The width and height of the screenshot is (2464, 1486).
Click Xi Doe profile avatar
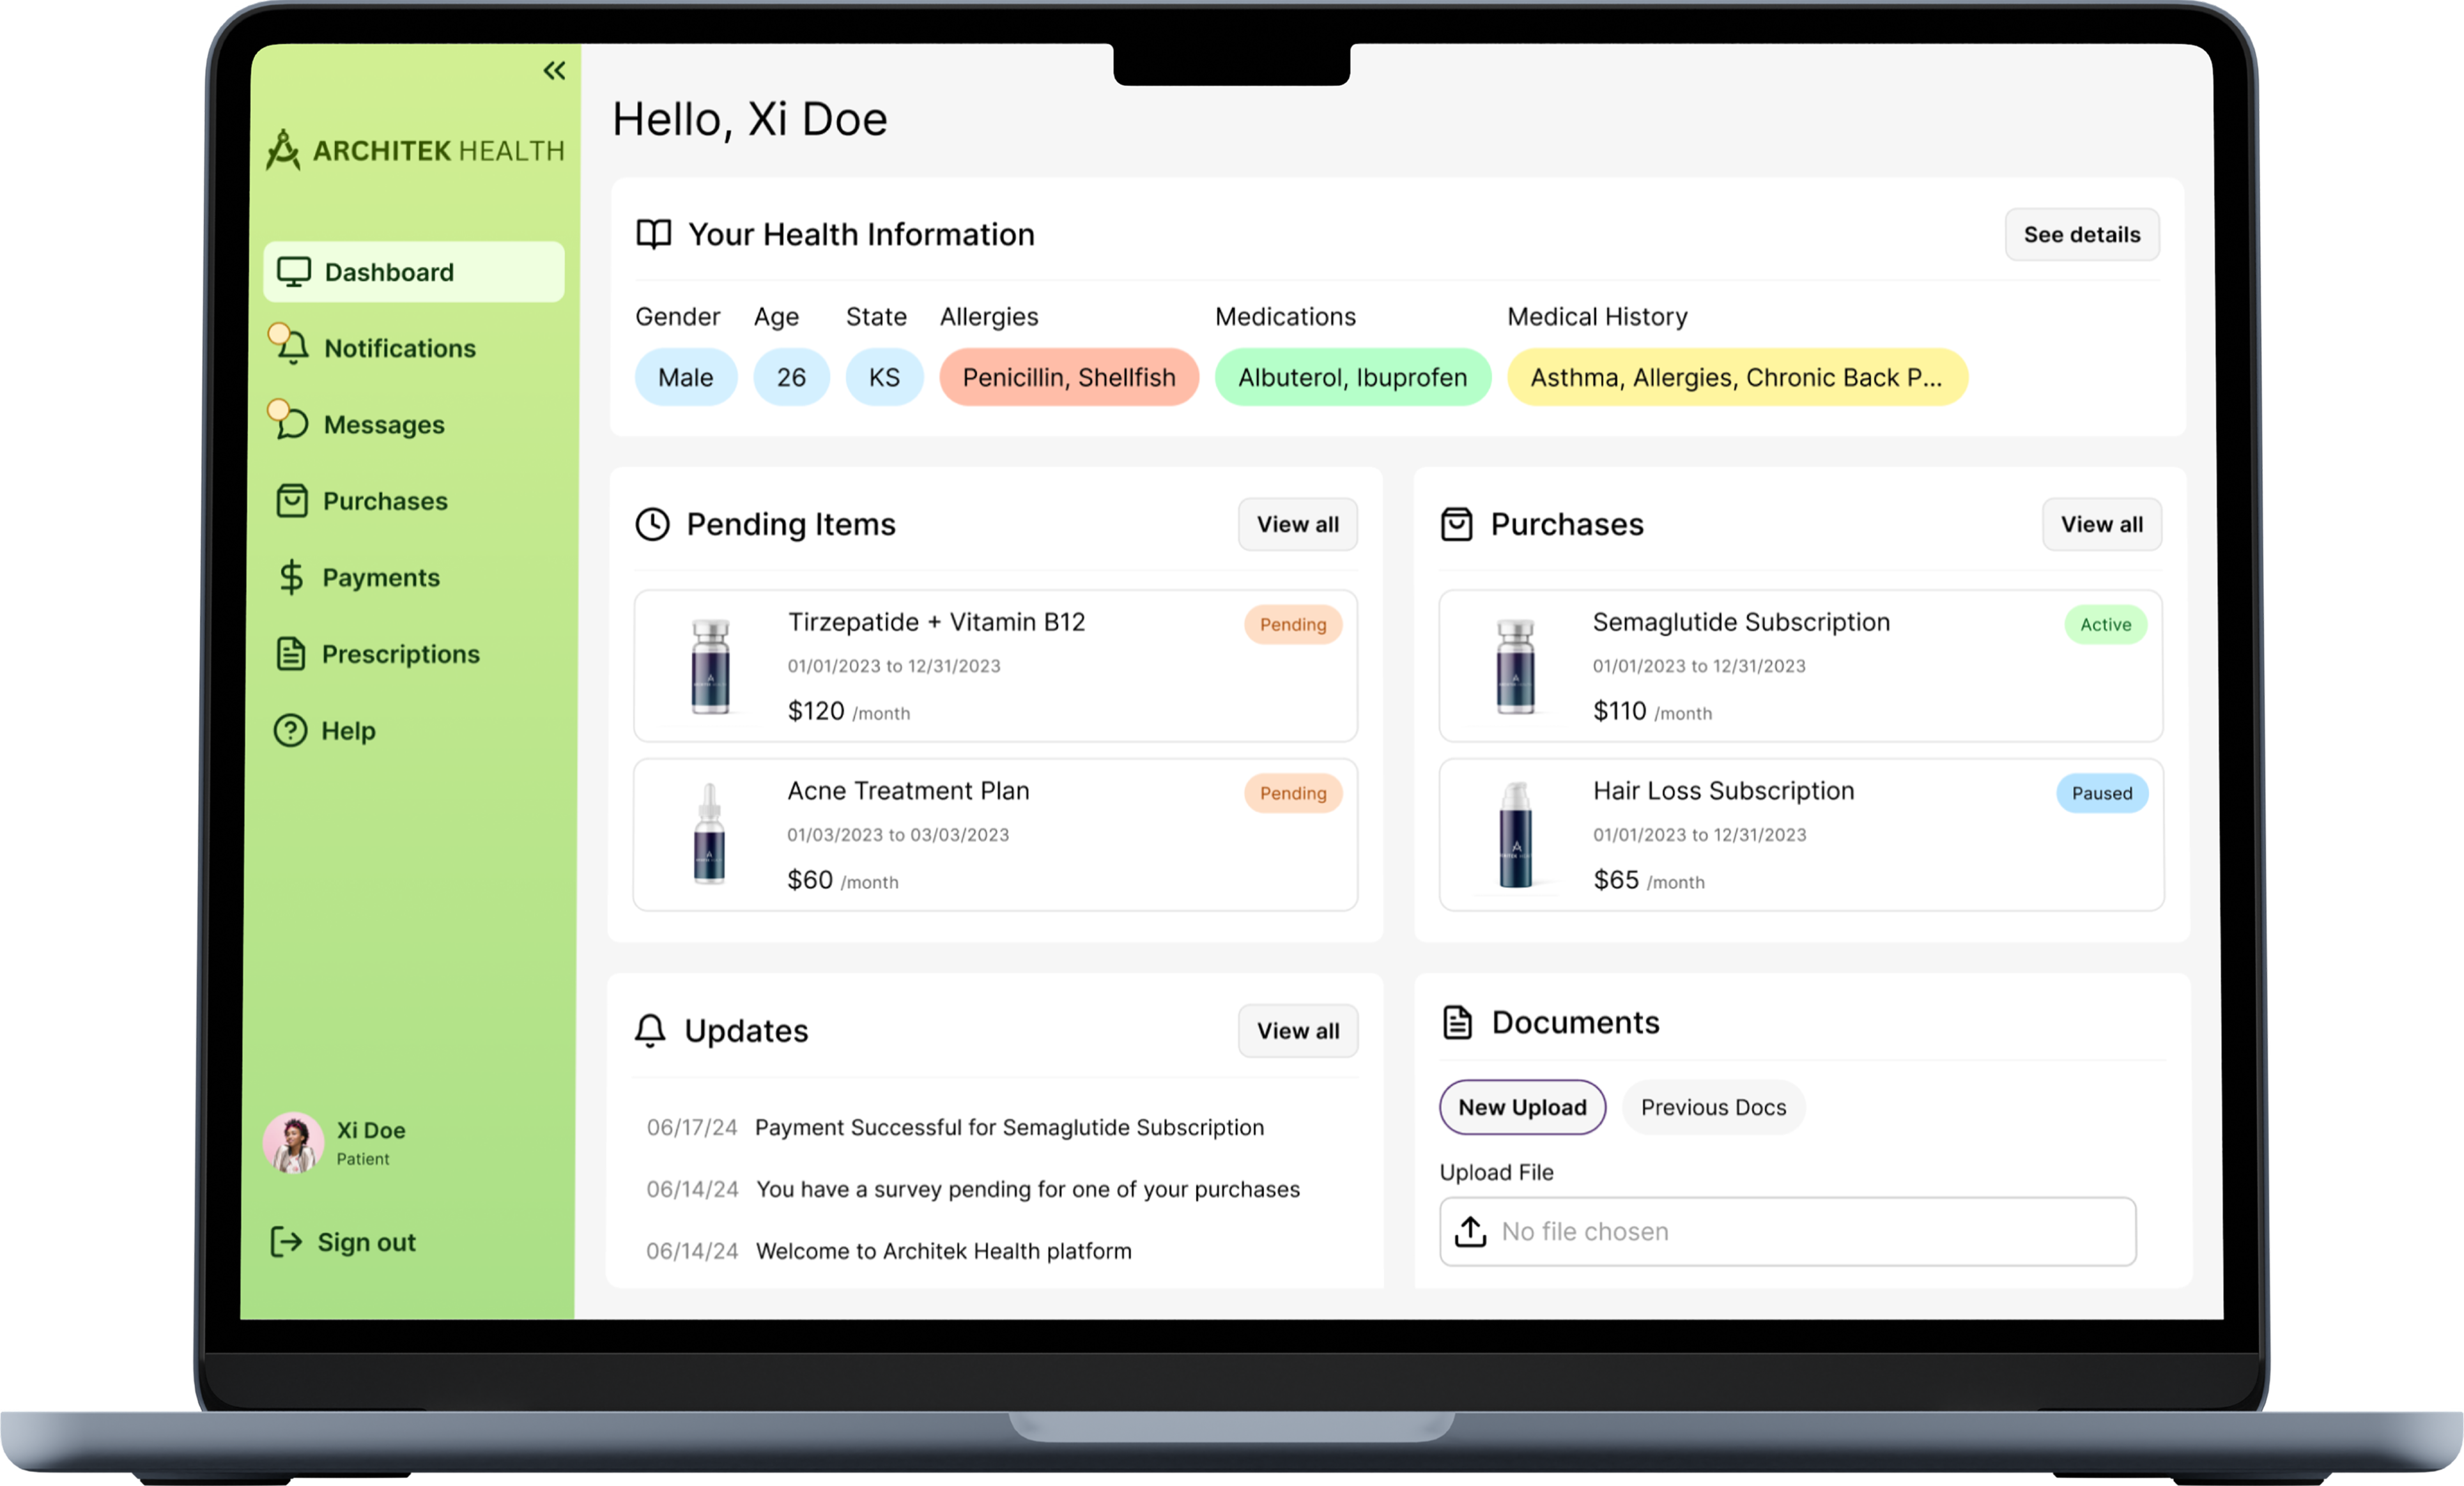293,1143
